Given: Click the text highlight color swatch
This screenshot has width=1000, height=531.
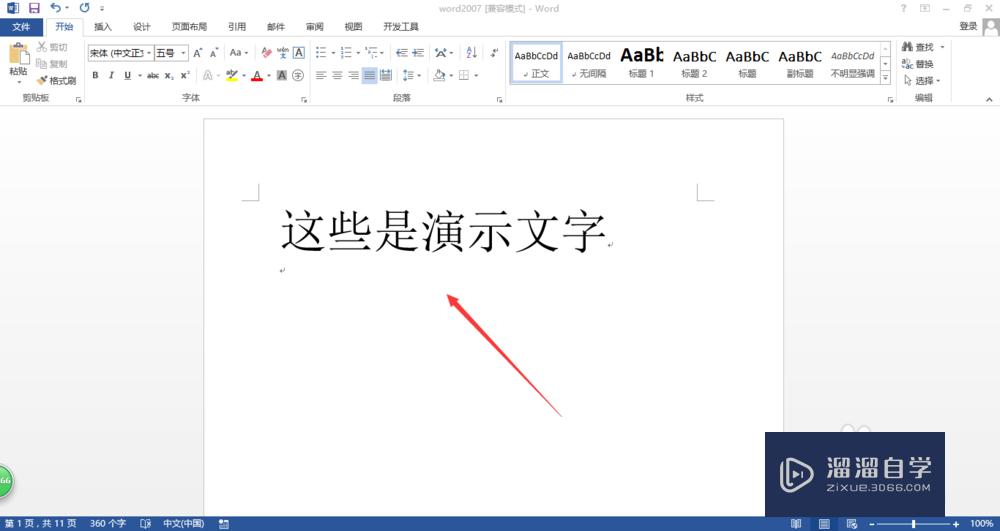Looking at the screenshot, I should tap(232, 75).
